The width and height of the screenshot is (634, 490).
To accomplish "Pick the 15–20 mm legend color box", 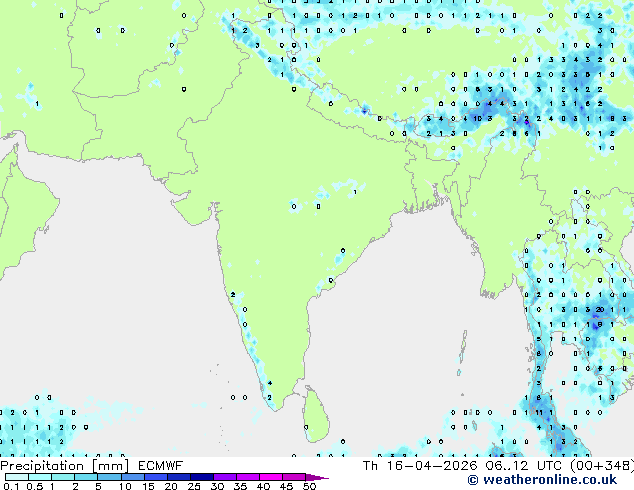I will [155, 477].
